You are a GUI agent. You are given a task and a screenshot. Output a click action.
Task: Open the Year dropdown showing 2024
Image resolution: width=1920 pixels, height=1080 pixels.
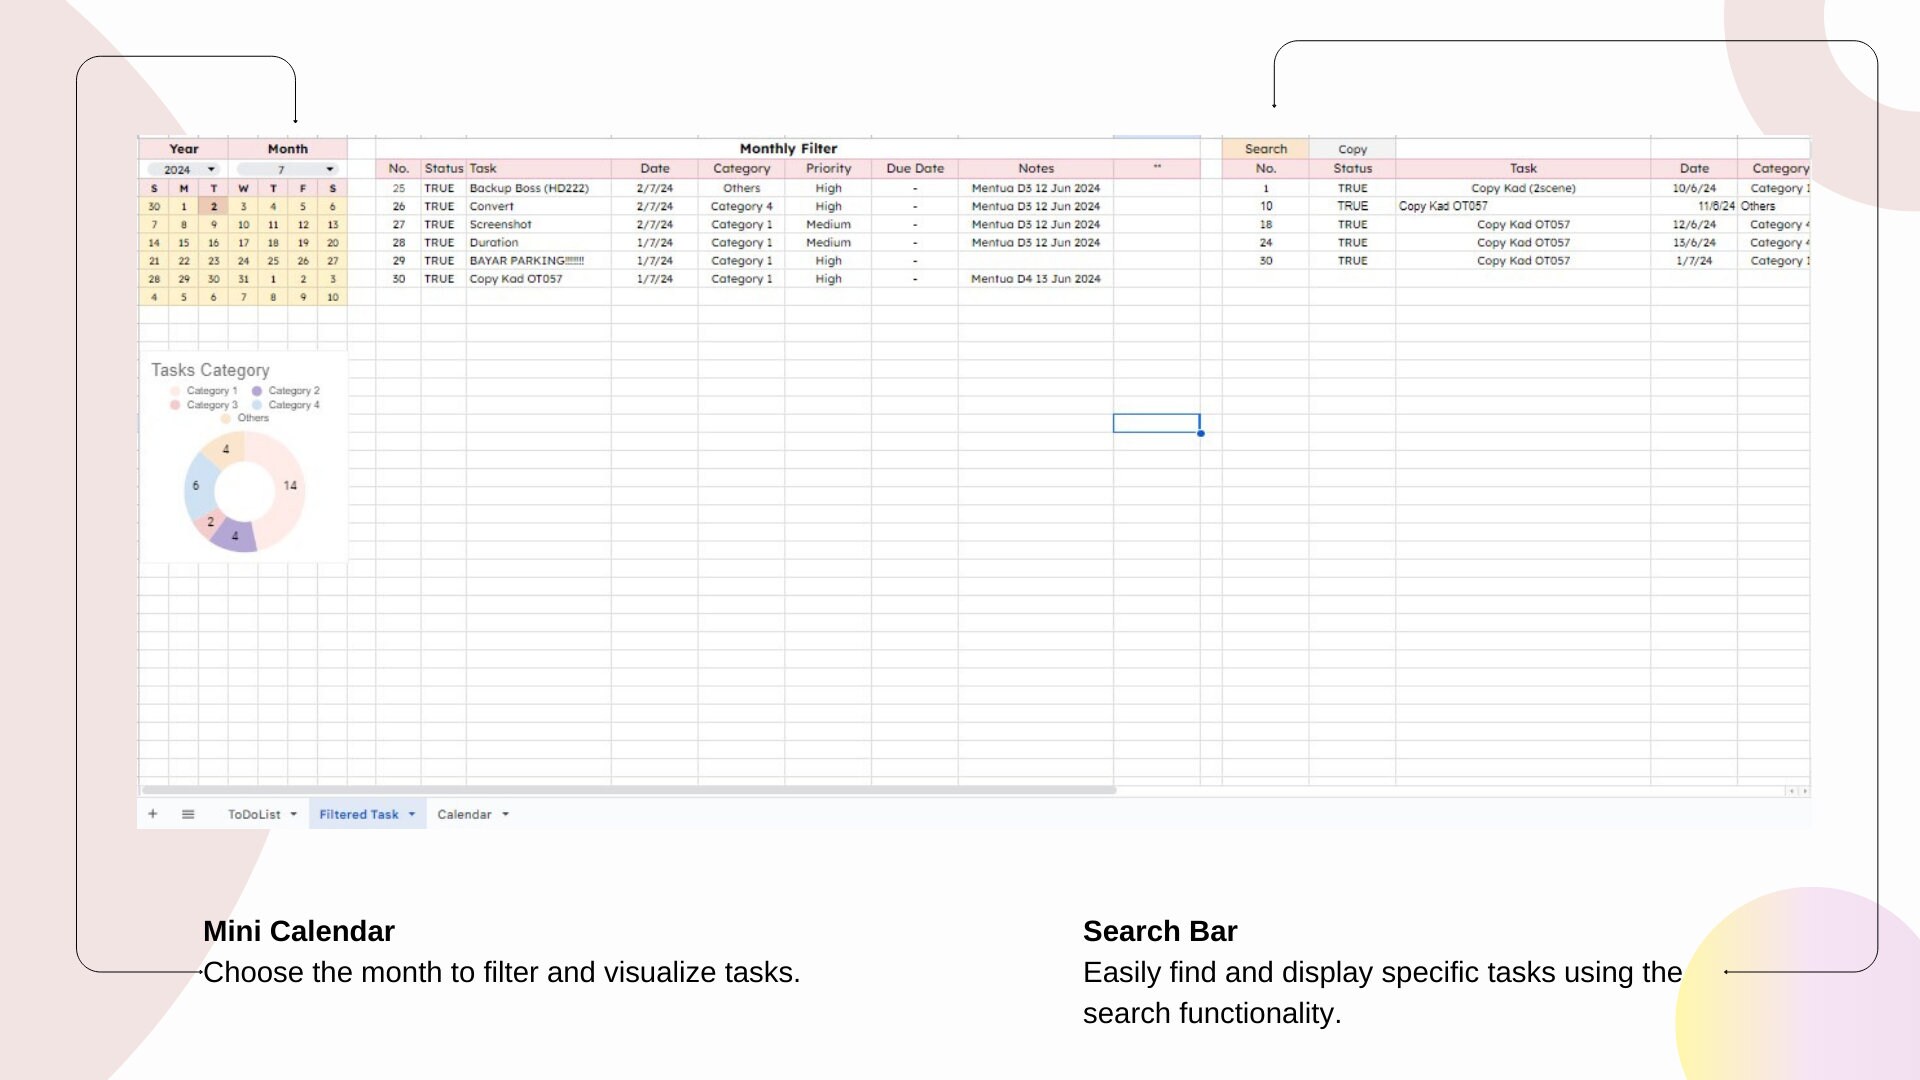click(x=210, y=169)
